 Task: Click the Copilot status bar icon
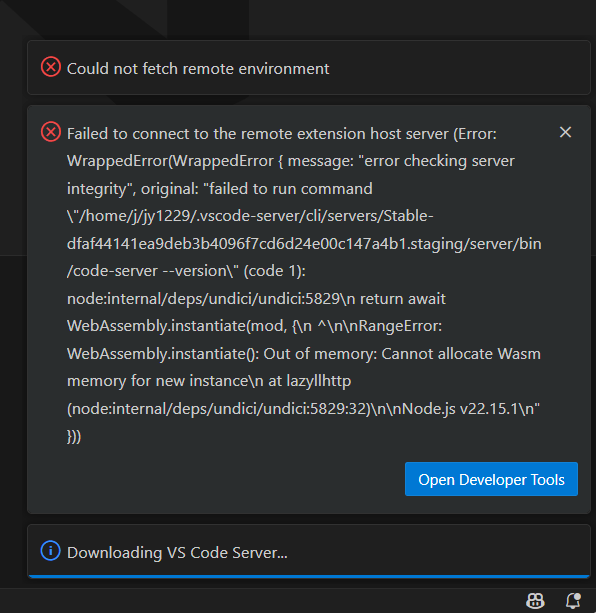click(535, 600)
